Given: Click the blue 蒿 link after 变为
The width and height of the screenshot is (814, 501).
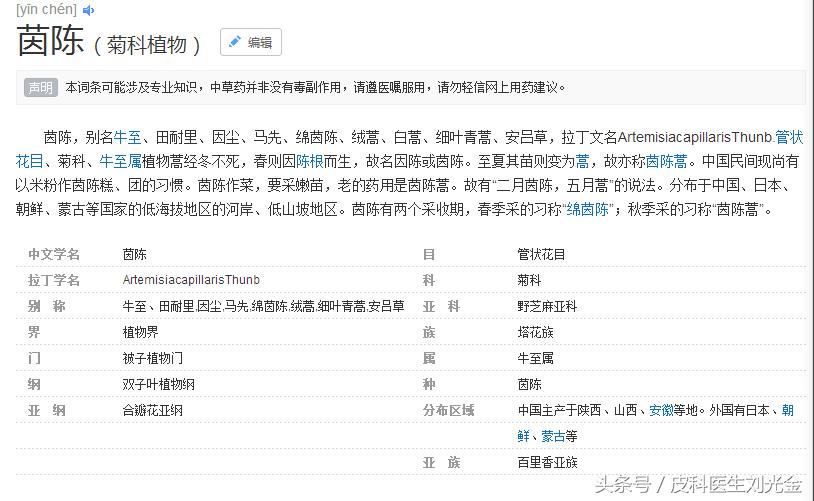Looking at the screenshot, I should pos(582,161).
